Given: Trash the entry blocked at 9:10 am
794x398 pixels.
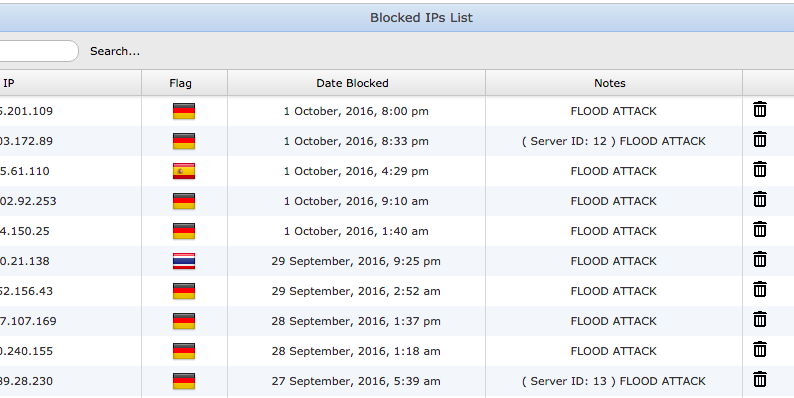Looking at the screenshot, I should click(x=760, y=200).
